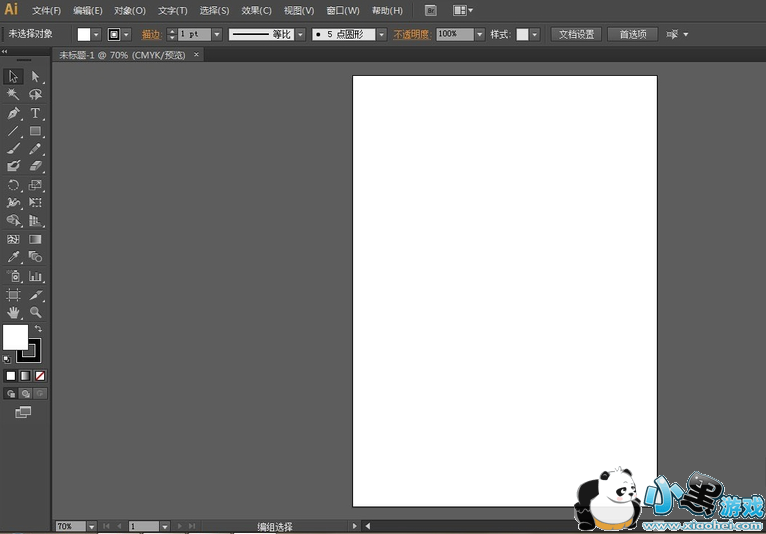Click the 文档设置 button
766x534 pixels.
[x=576, y=34]
